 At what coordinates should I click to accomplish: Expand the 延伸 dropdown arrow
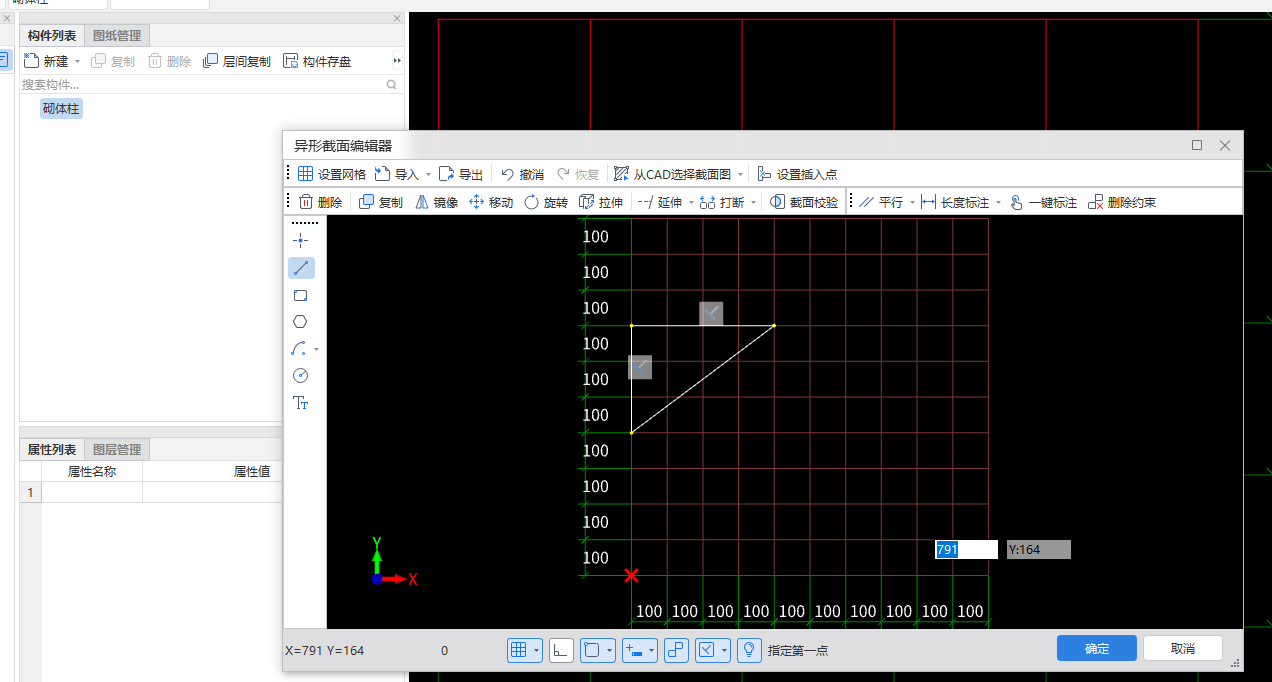pyautogui.click(x=691, y=202)
